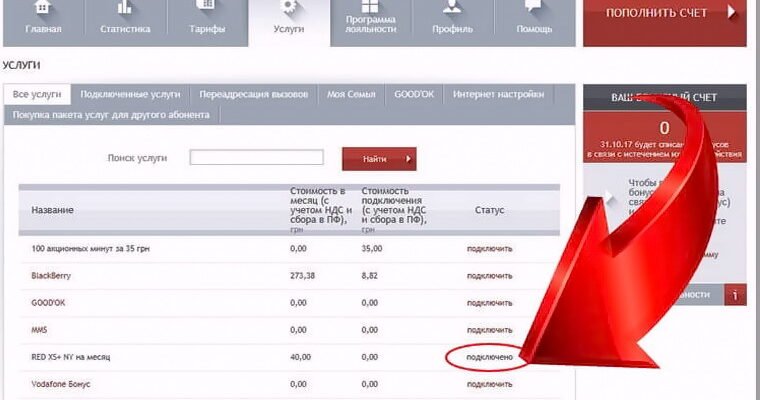Switch to Моя Семья sub-tab

(x=351, y=95)
